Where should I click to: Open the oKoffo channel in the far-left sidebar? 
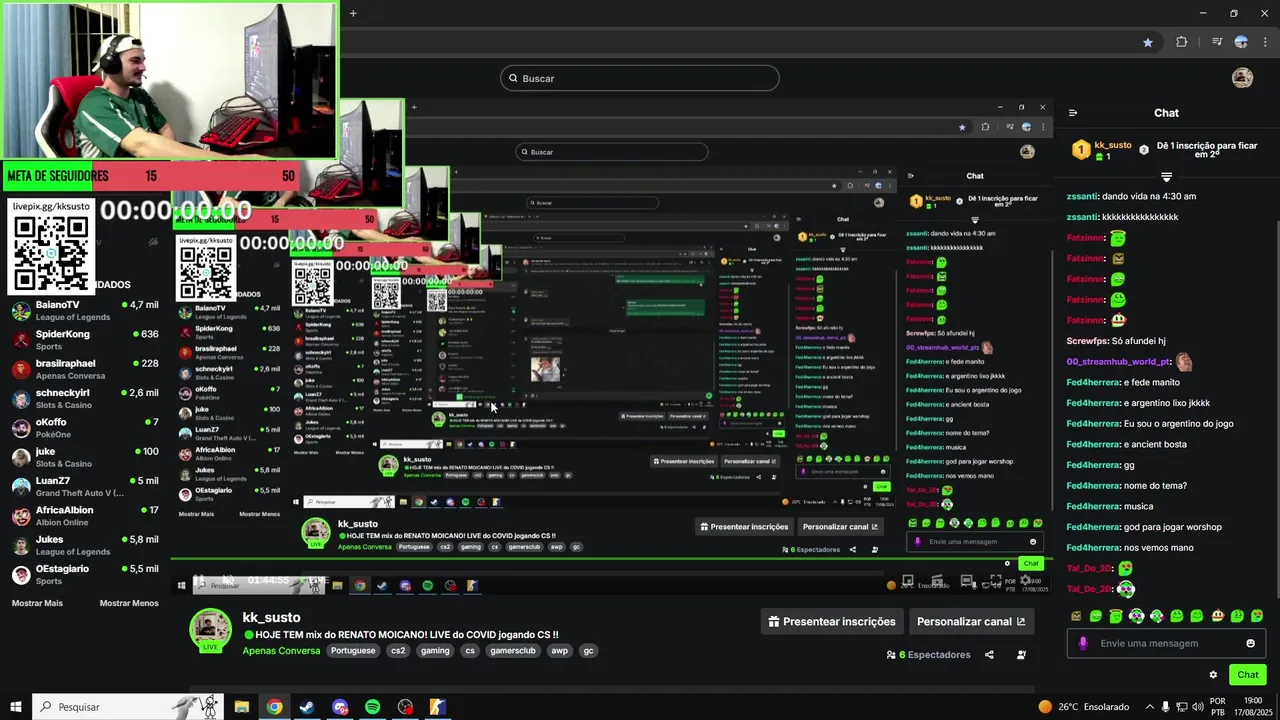point(85,428)
